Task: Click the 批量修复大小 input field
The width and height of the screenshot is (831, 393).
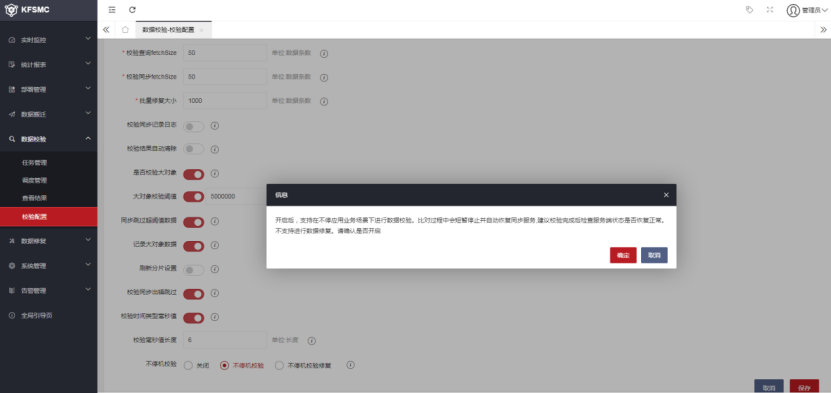Action: (x=225, y=101)
